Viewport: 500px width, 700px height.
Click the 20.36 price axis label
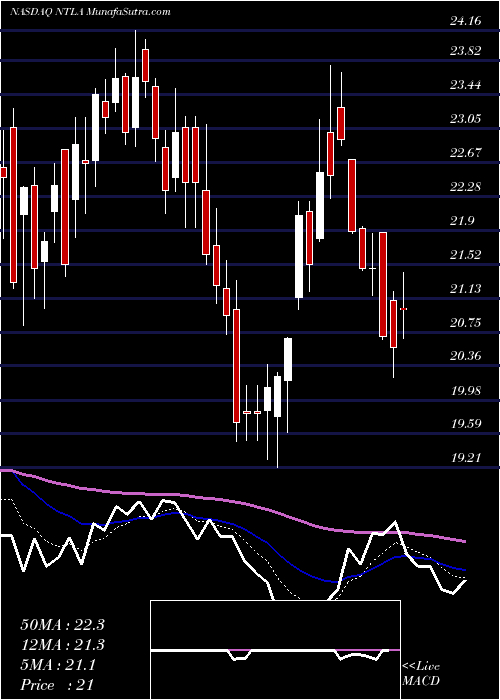pos(466,356)
